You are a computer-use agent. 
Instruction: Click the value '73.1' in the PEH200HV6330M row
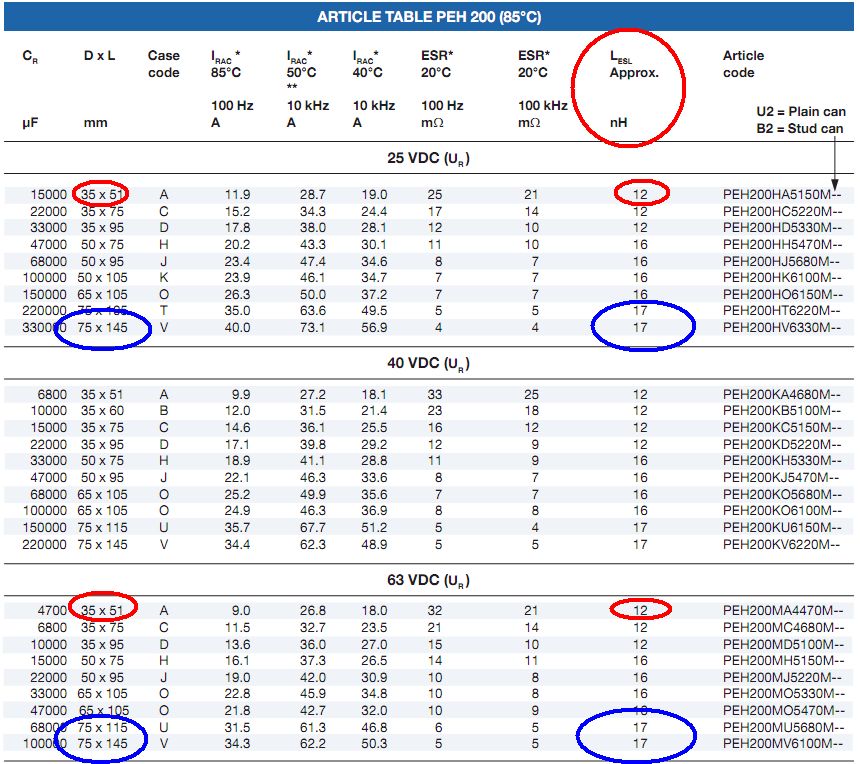coord(312,327)
